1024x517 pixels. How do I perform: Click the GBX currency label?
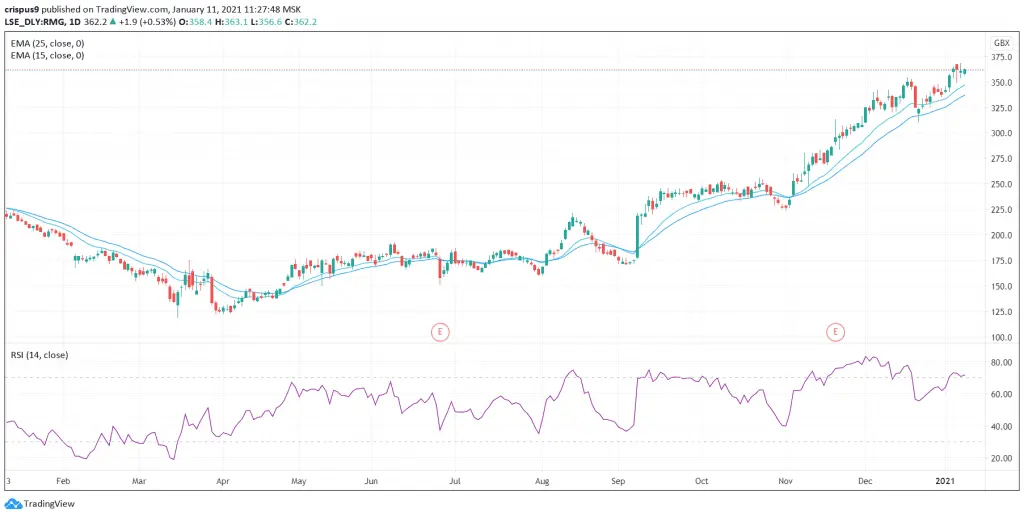click(1002, 43)
